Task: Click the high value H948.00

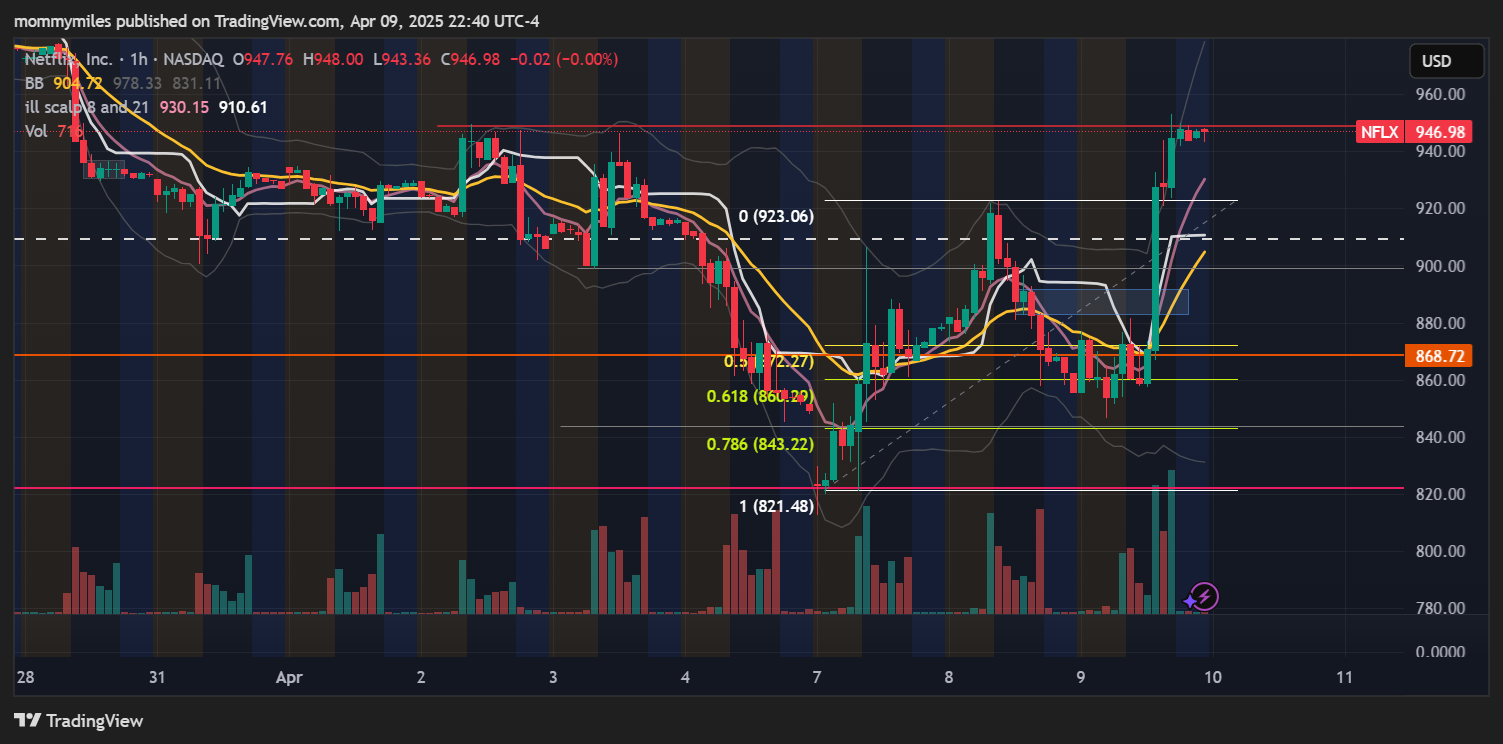Action: [x=333, y=59]
